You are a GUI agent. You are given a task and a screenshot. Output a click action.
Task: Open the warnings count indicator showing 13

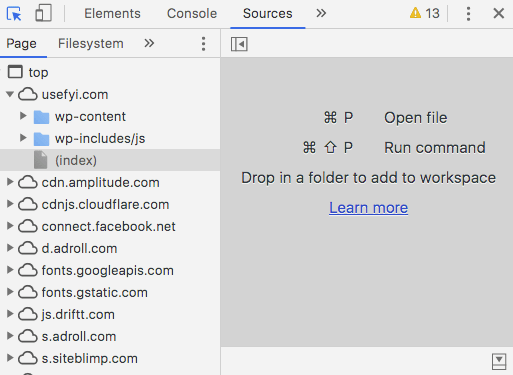click(x=424, y=14)
